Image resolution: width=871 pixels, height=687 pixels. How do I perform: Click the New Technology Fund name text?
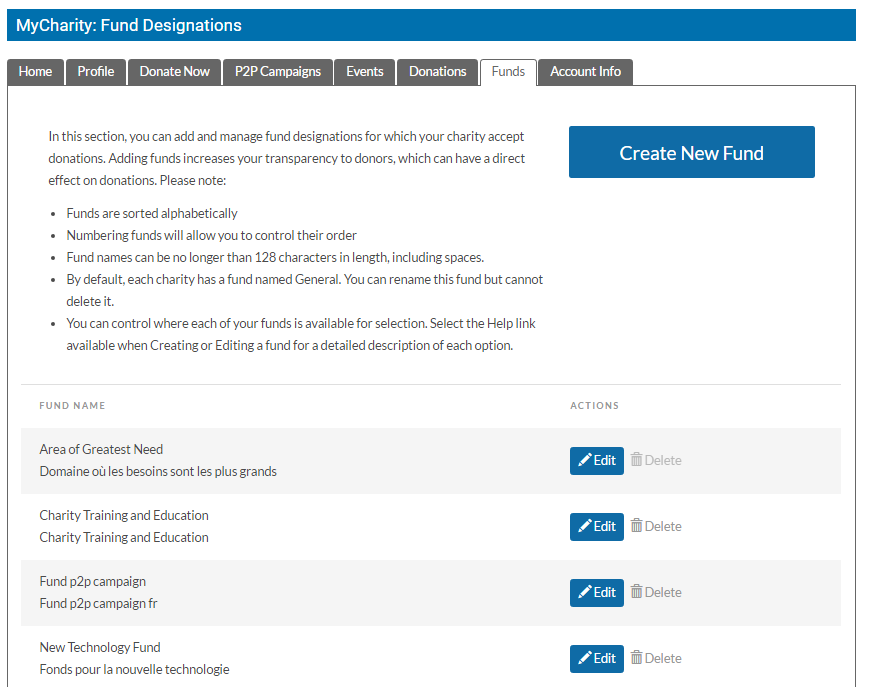pyautogui.click(x=100, y=648)
